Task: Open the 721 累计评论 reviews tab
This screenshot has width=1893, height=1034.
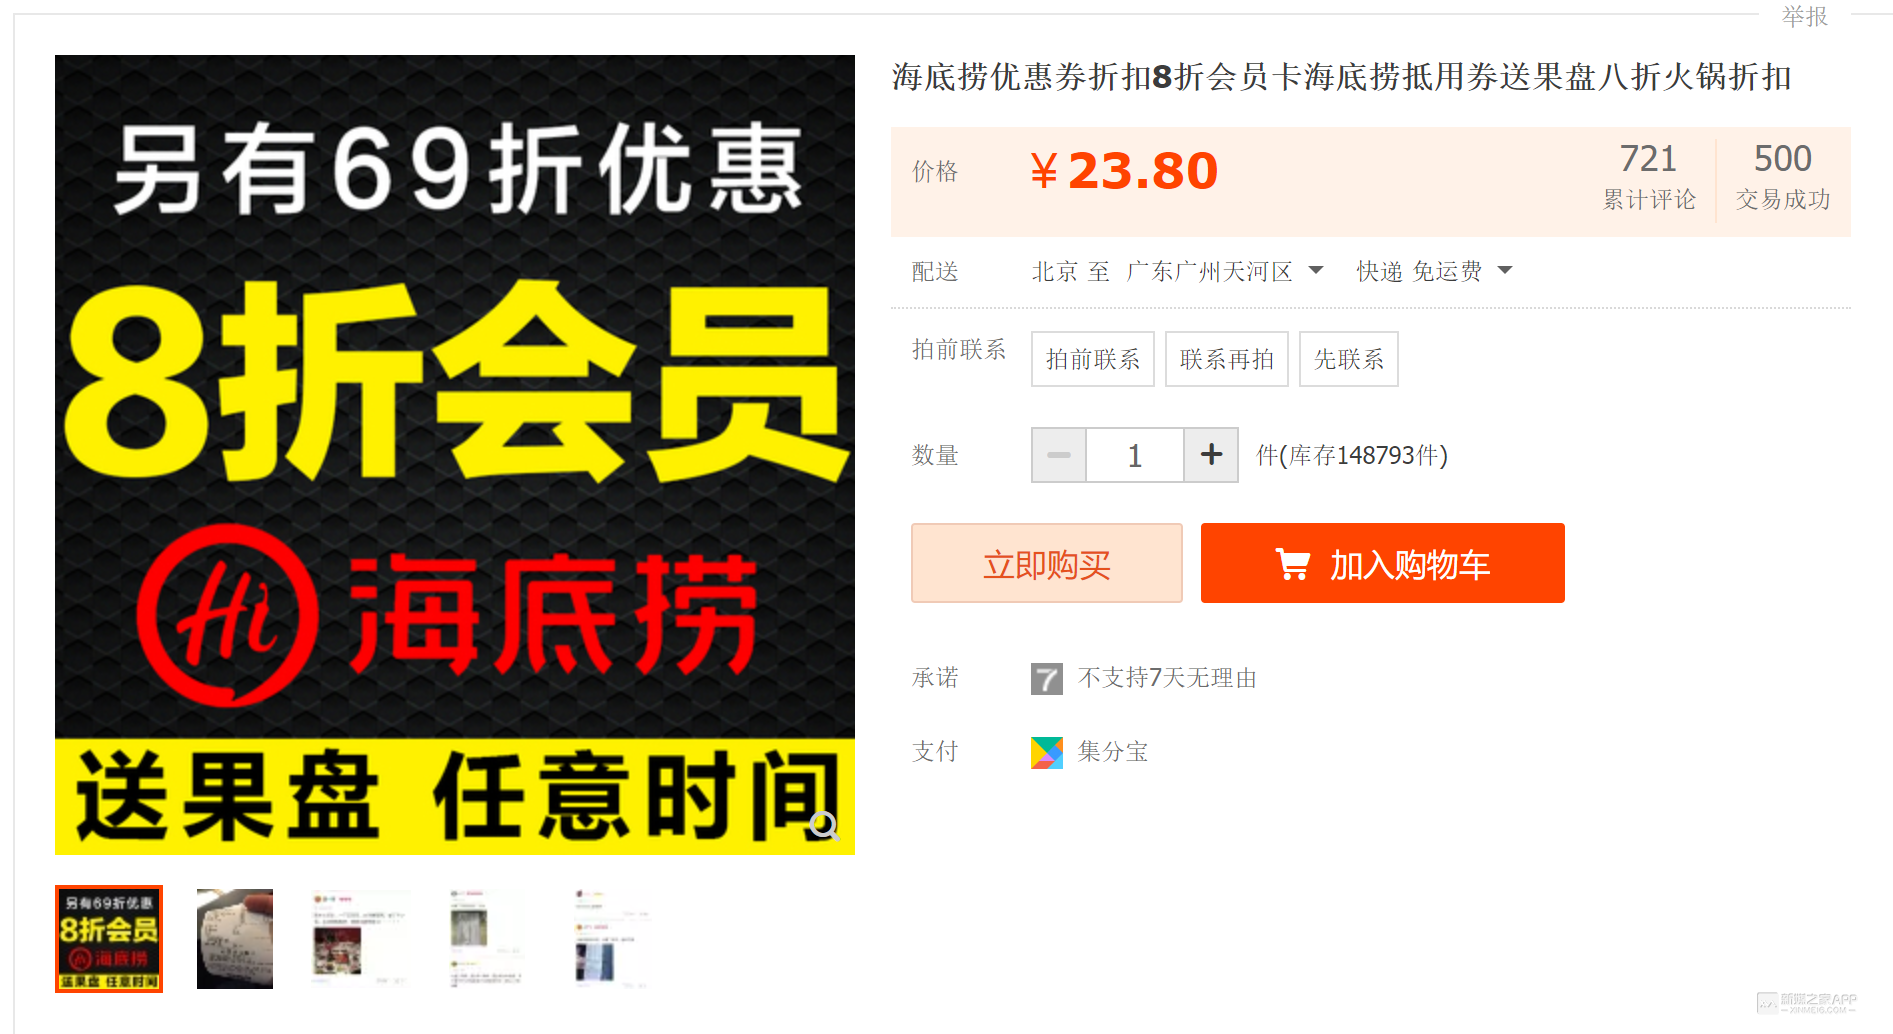Action: [x=1649, y=176]
